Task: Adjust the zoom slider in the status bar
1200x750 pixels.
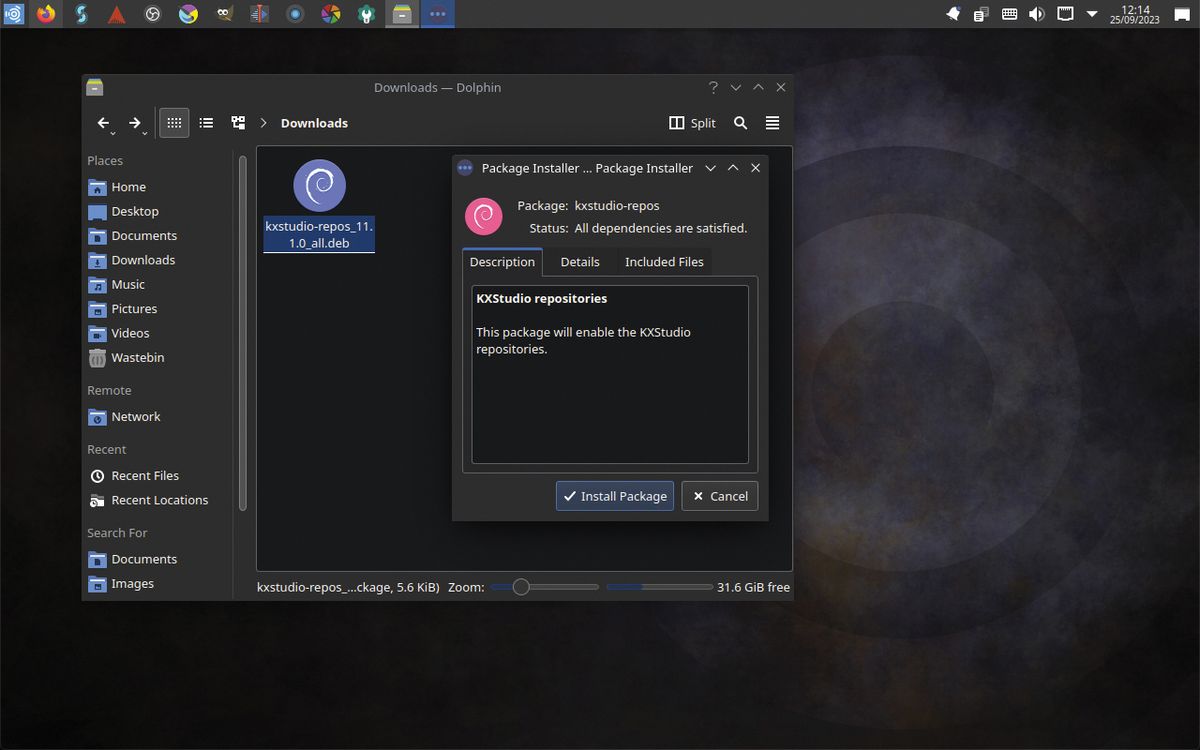Action: (x=521, y=587)
